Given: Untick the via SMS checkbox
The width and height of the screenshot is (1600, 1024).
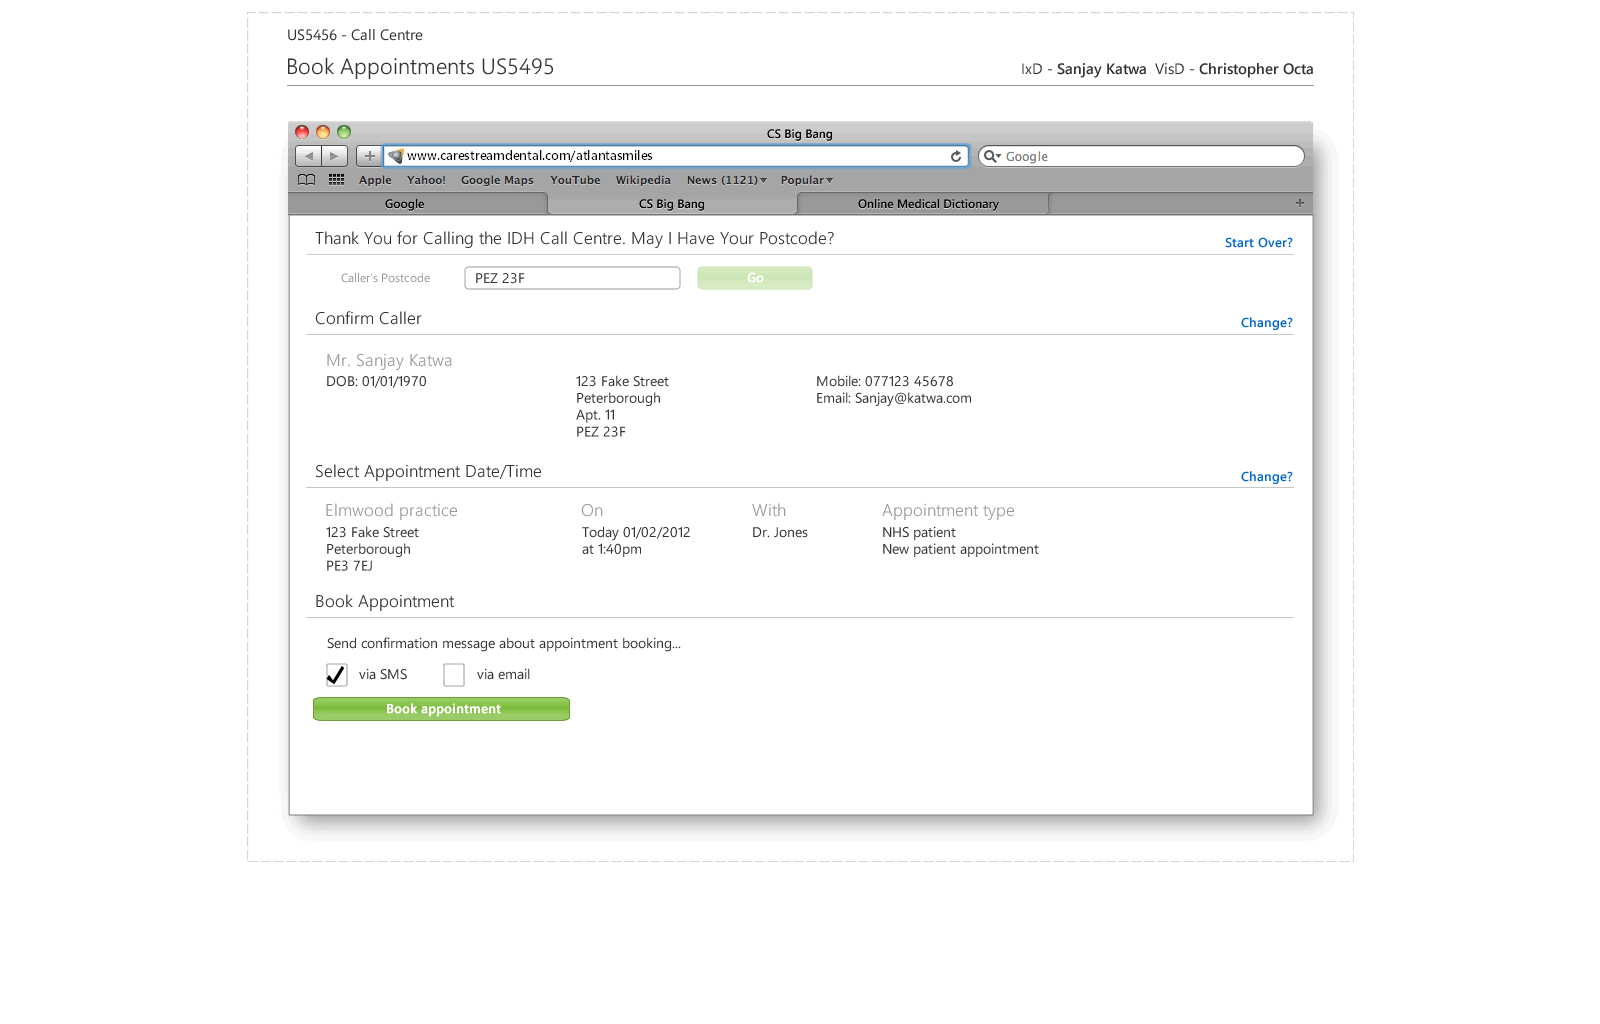Looking at the screenshot, I should (337, 675).
